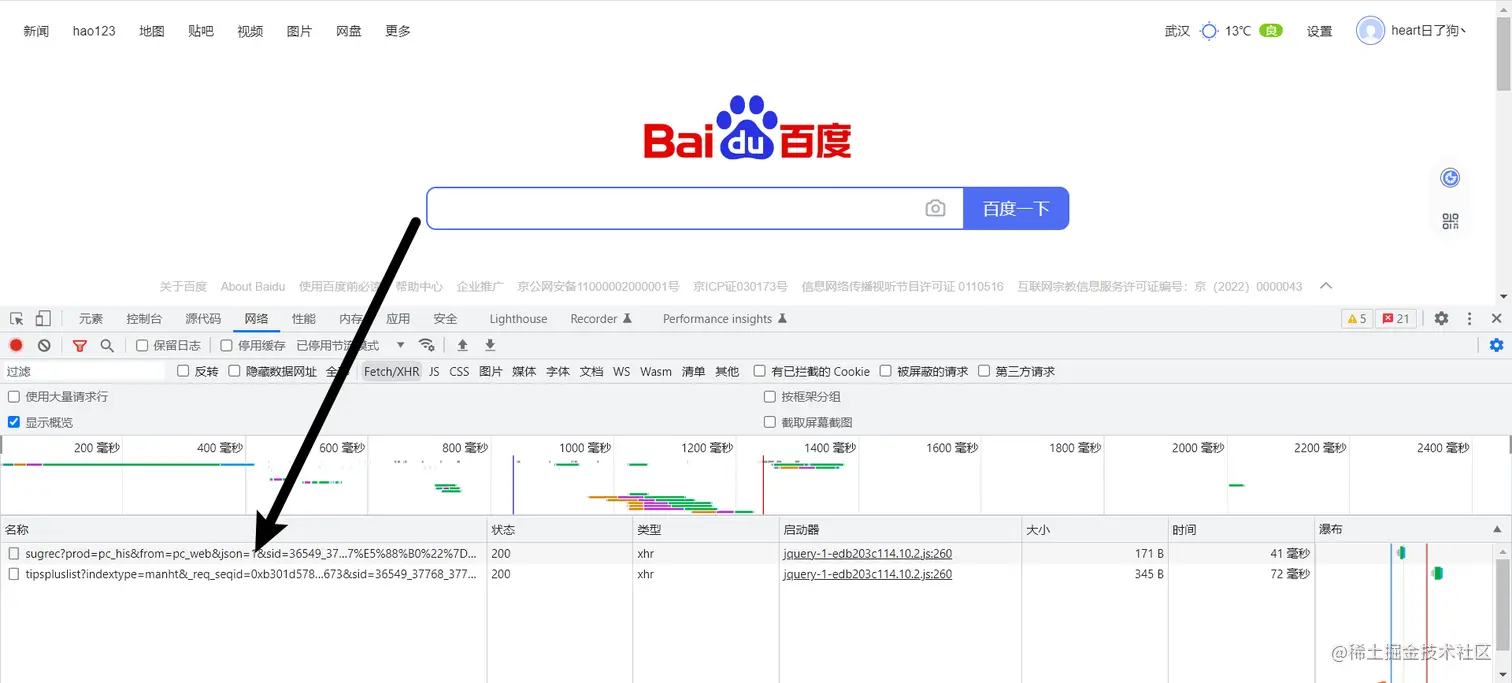
Task: Toggle the red filter funnel icon
Action: 80,345
